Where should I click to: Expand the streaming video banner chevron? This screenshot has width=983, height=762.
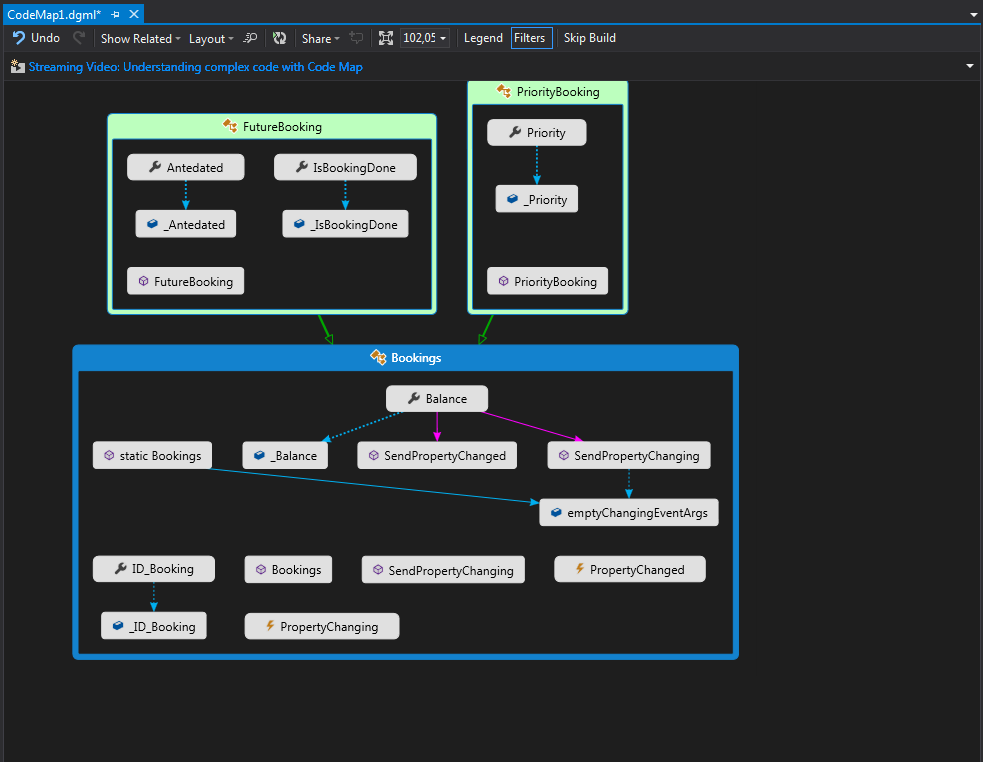point(969,65)
